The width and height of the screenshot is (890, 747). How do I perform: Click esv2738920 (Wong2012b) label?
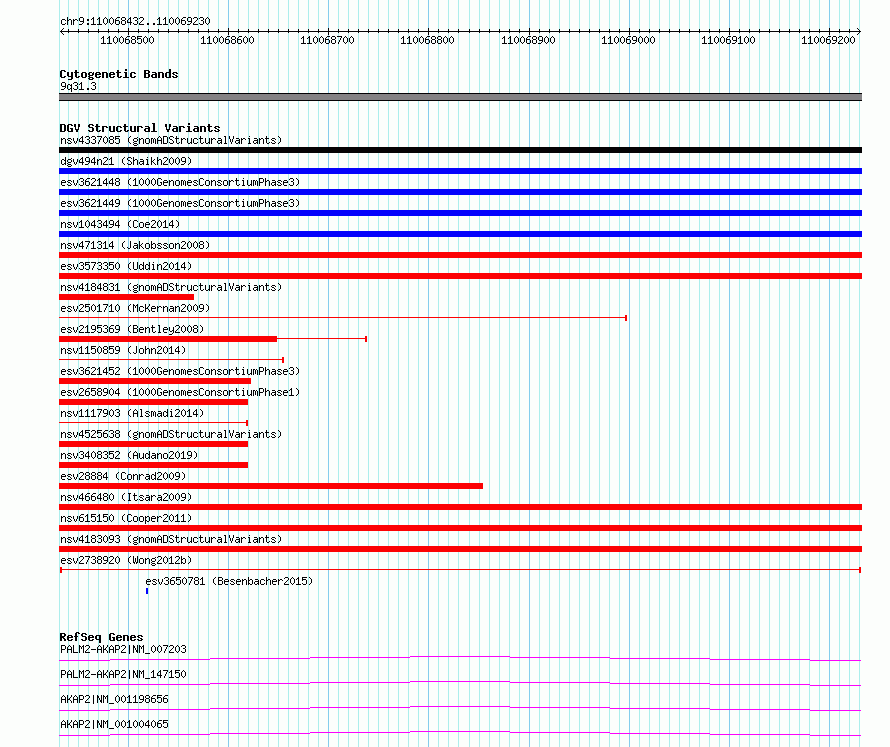[126, 560]
